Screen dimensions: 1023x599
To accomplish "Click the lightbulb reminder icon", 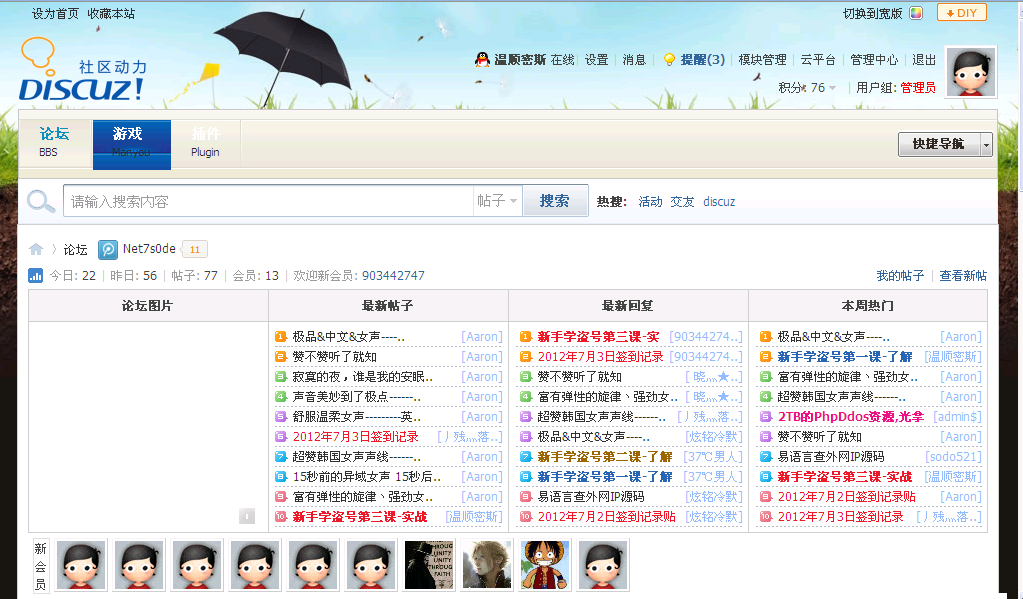I will click(669, 60).
